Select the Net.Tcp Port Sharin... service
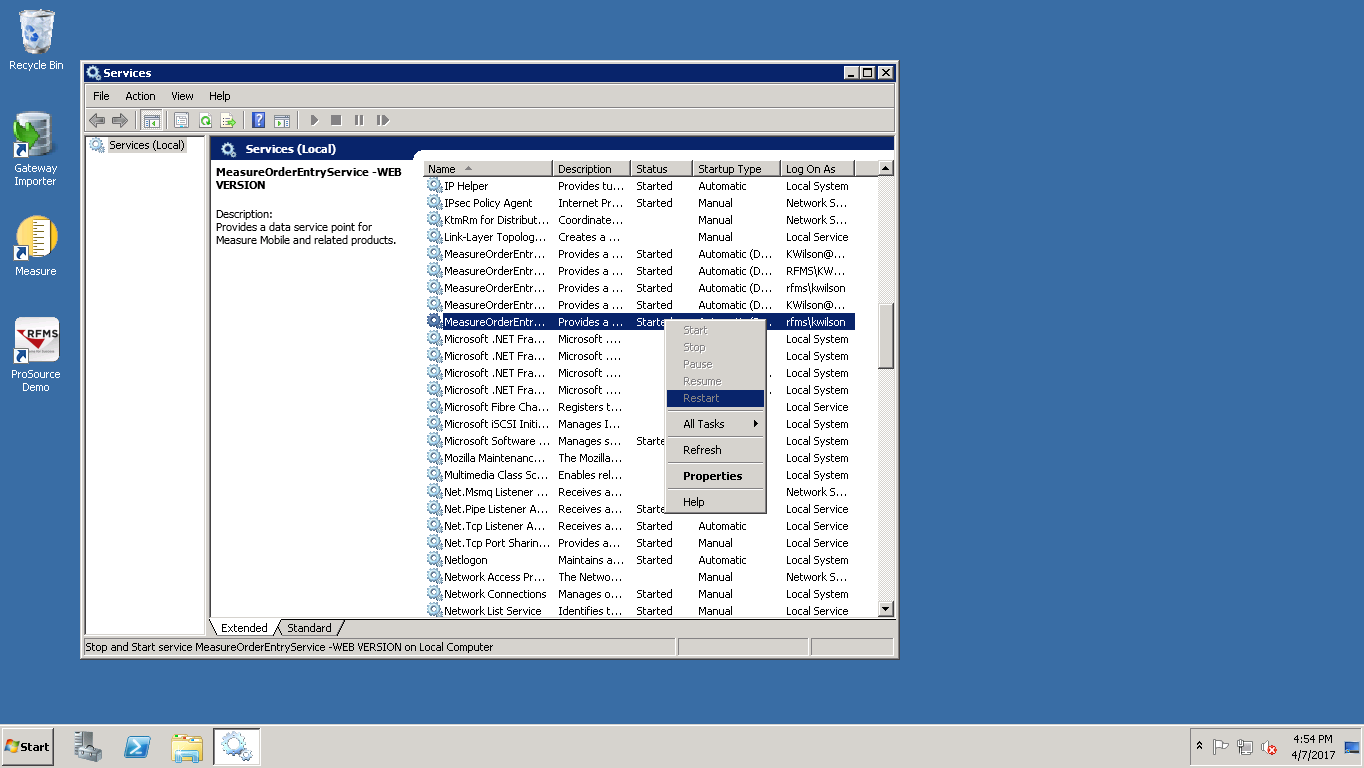The width and height of the screenshot is (1364, 768). click(x=640, y=543)
